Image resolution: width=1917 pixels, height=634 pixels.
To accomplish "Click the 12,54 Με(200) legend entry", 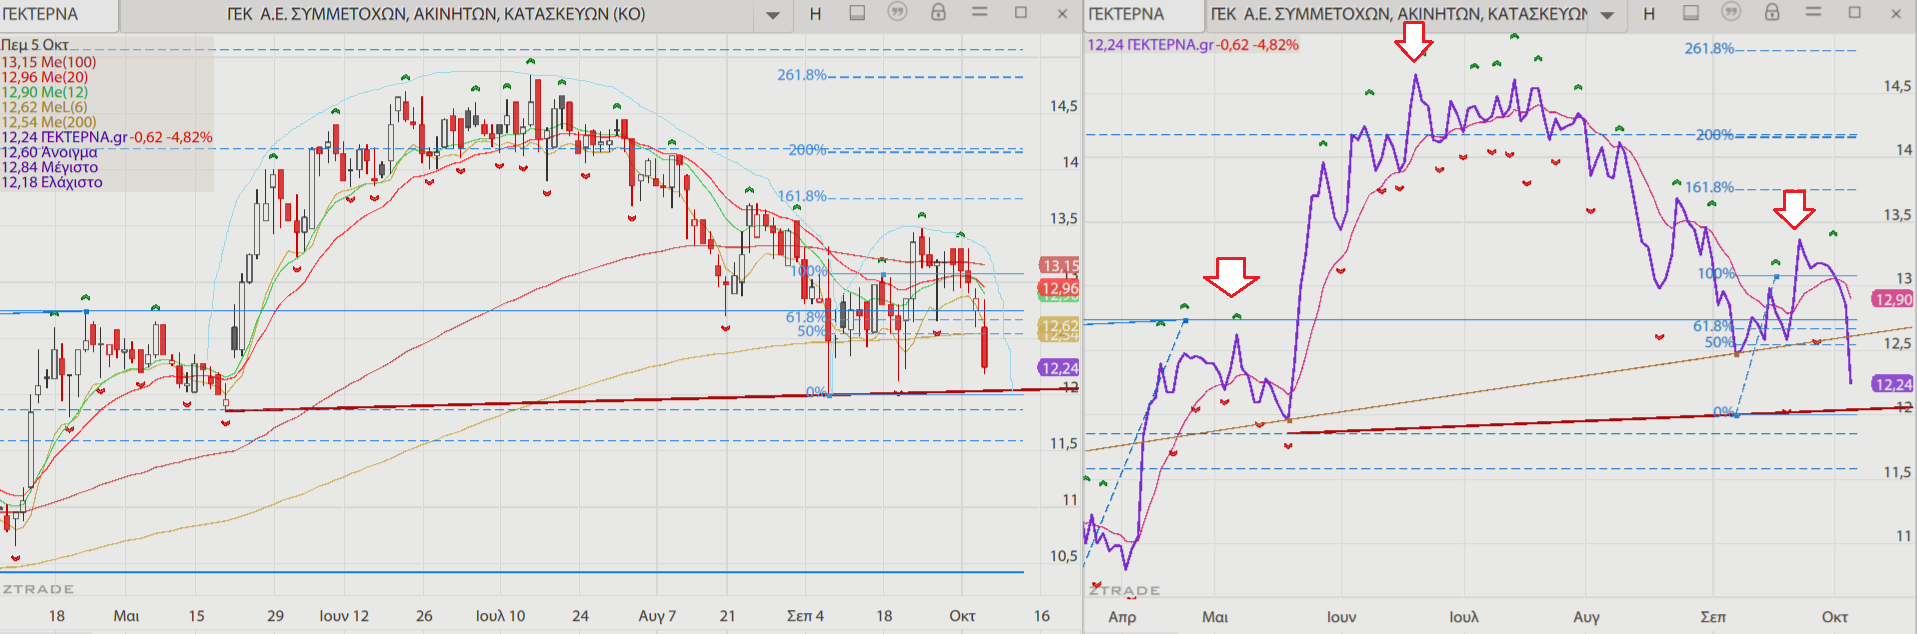I will pos(49,122).
